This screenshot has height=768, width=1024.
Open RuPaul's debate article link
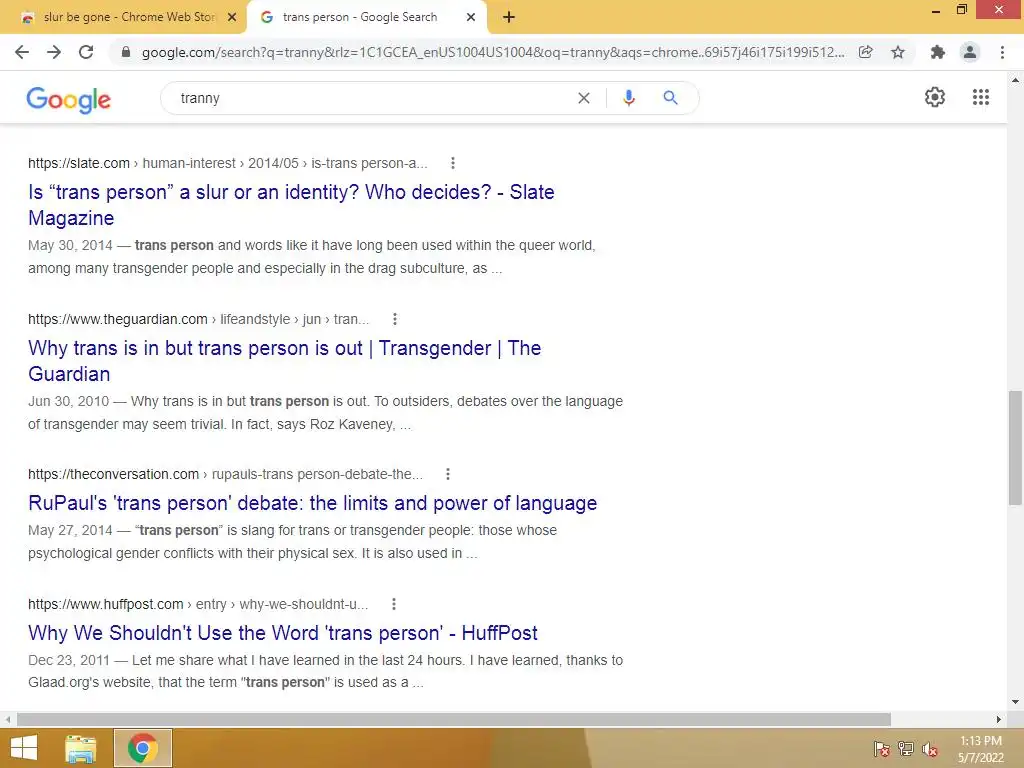click(313, 504)
